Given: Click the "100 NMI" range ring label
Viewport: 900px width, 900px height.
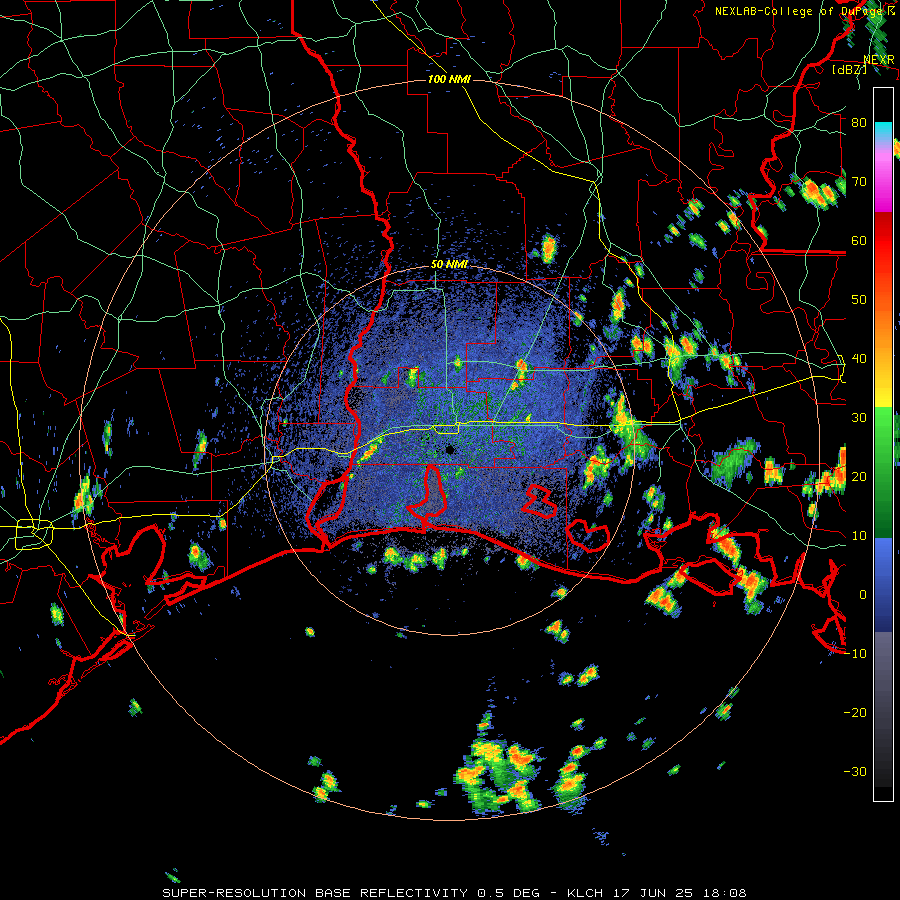Looking at the screenshot, I should (449, 79).
